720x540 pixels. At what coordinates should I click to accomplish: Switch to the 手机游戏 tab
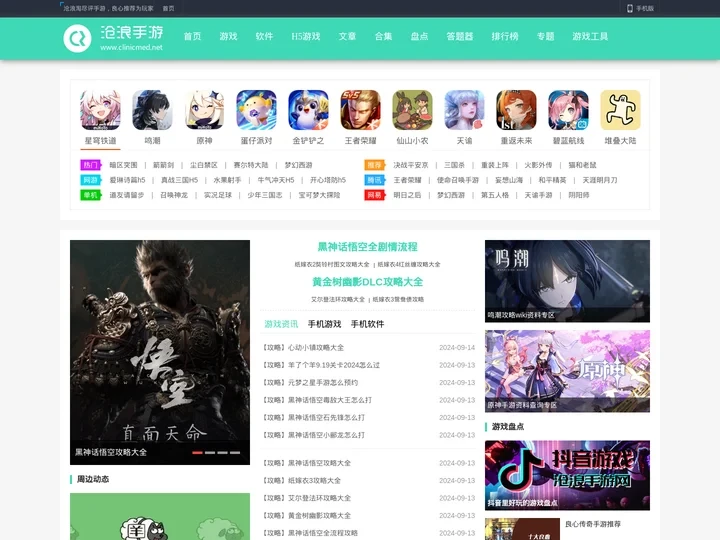(x=324, y=324)
